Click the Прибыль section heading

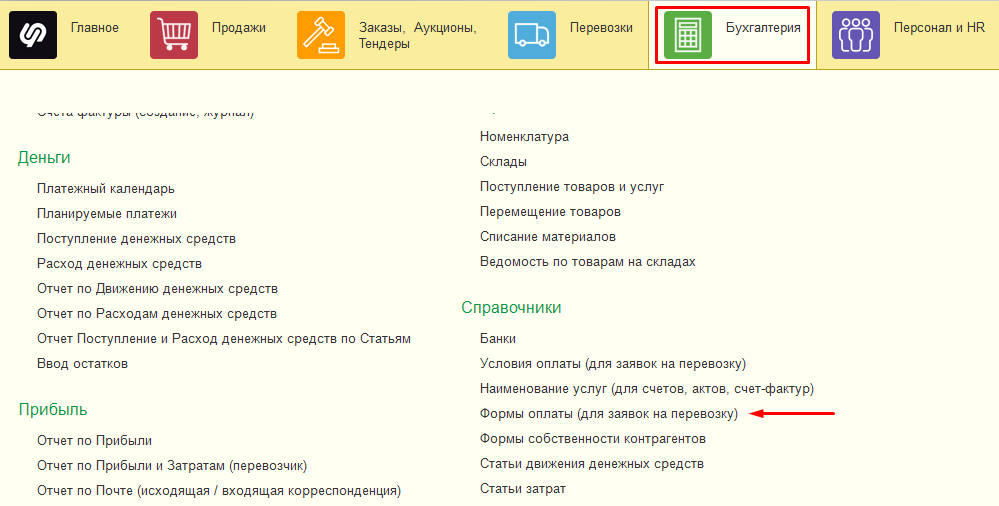coord(53,409)
